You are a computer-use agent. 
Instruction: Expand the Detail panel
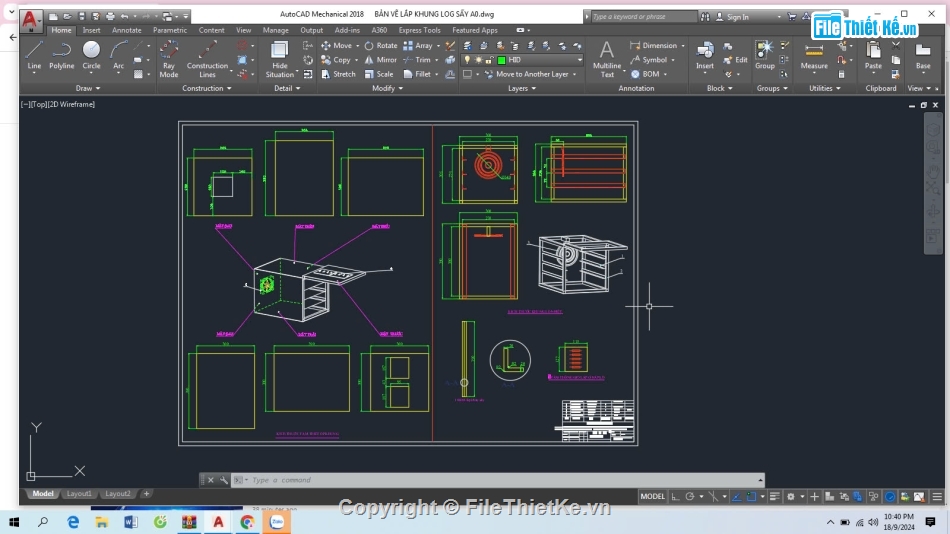point(287,88)
